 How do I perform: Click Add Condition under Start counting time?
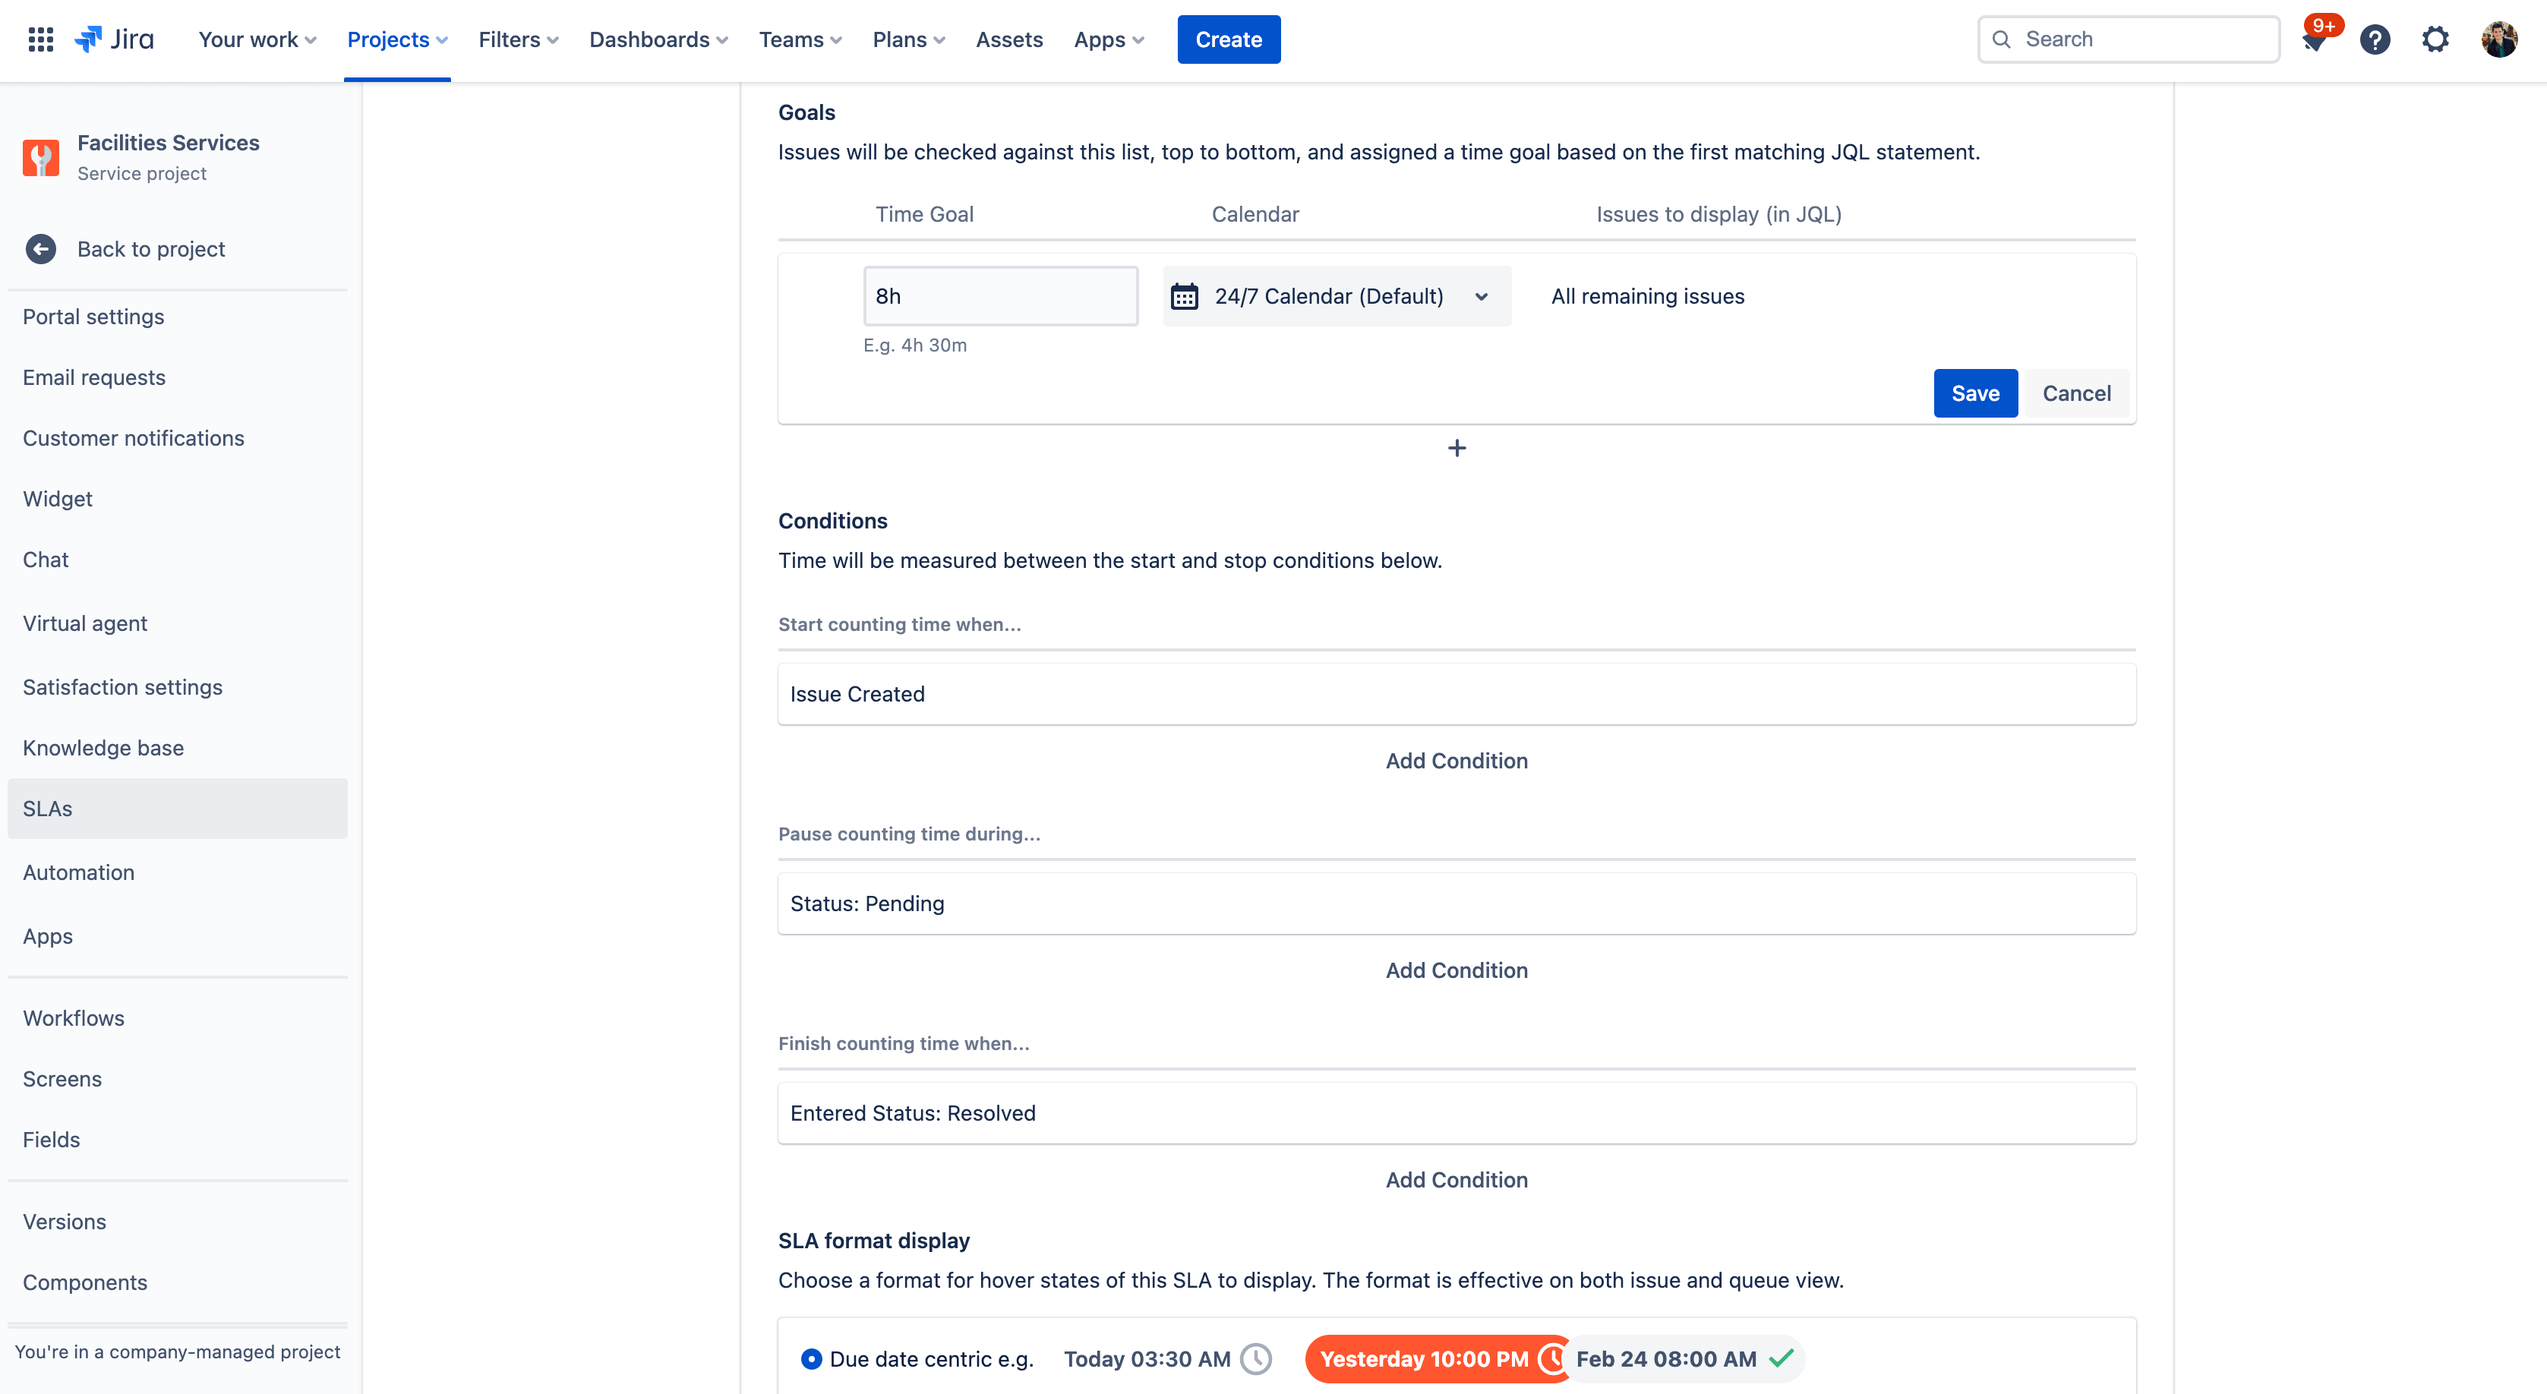coord(1455,761)
